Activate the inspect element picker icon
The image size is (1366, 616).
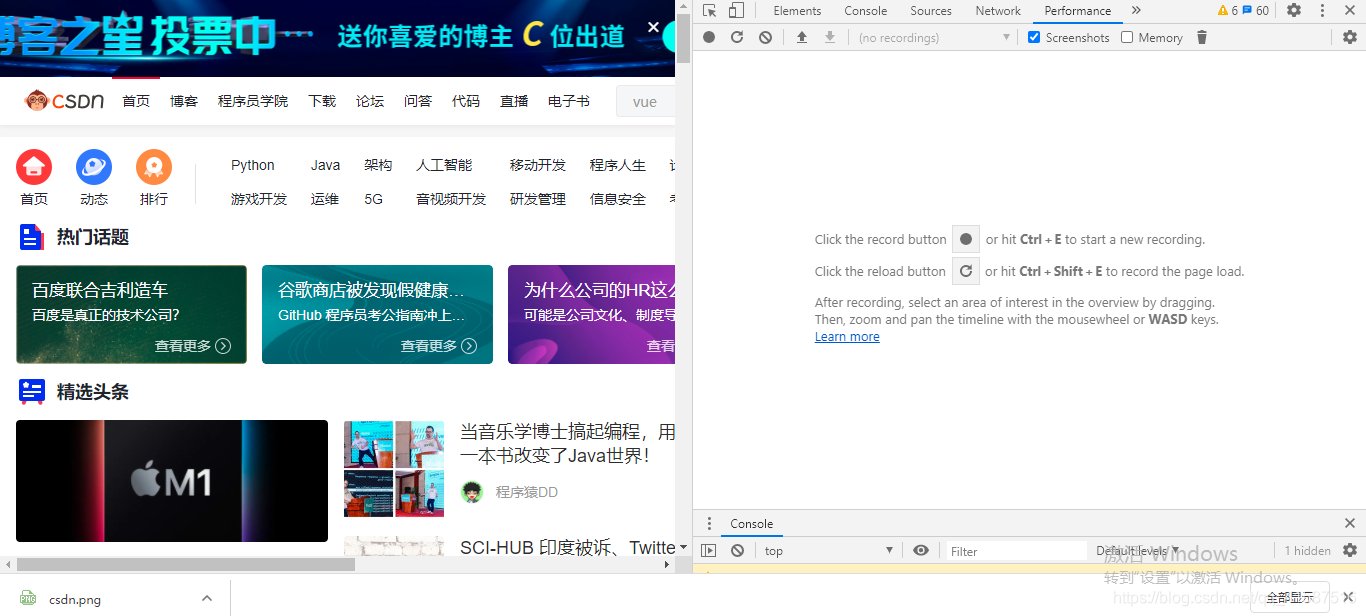pos(709,11)
